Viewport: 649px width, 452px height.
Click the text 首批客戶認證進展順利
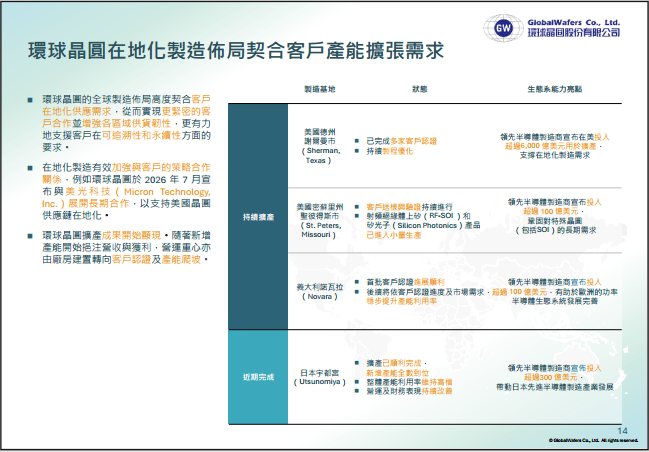coord(405,282)
